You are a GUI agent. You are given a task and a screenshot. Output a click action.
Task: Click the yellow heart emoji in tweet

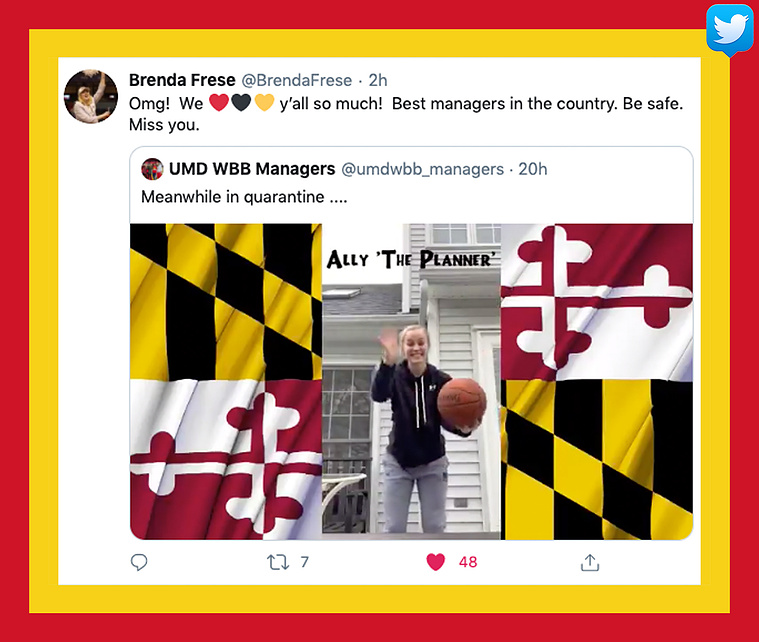pyautogui.click(x=264, y=103)
